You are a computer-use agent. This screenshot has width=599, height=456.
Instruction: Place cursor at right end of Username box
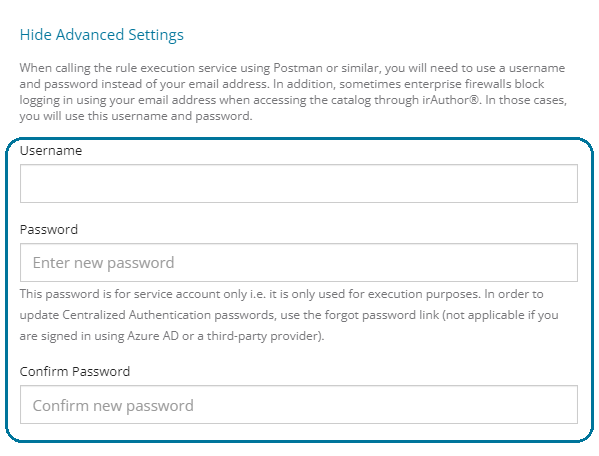click(571, 183)
